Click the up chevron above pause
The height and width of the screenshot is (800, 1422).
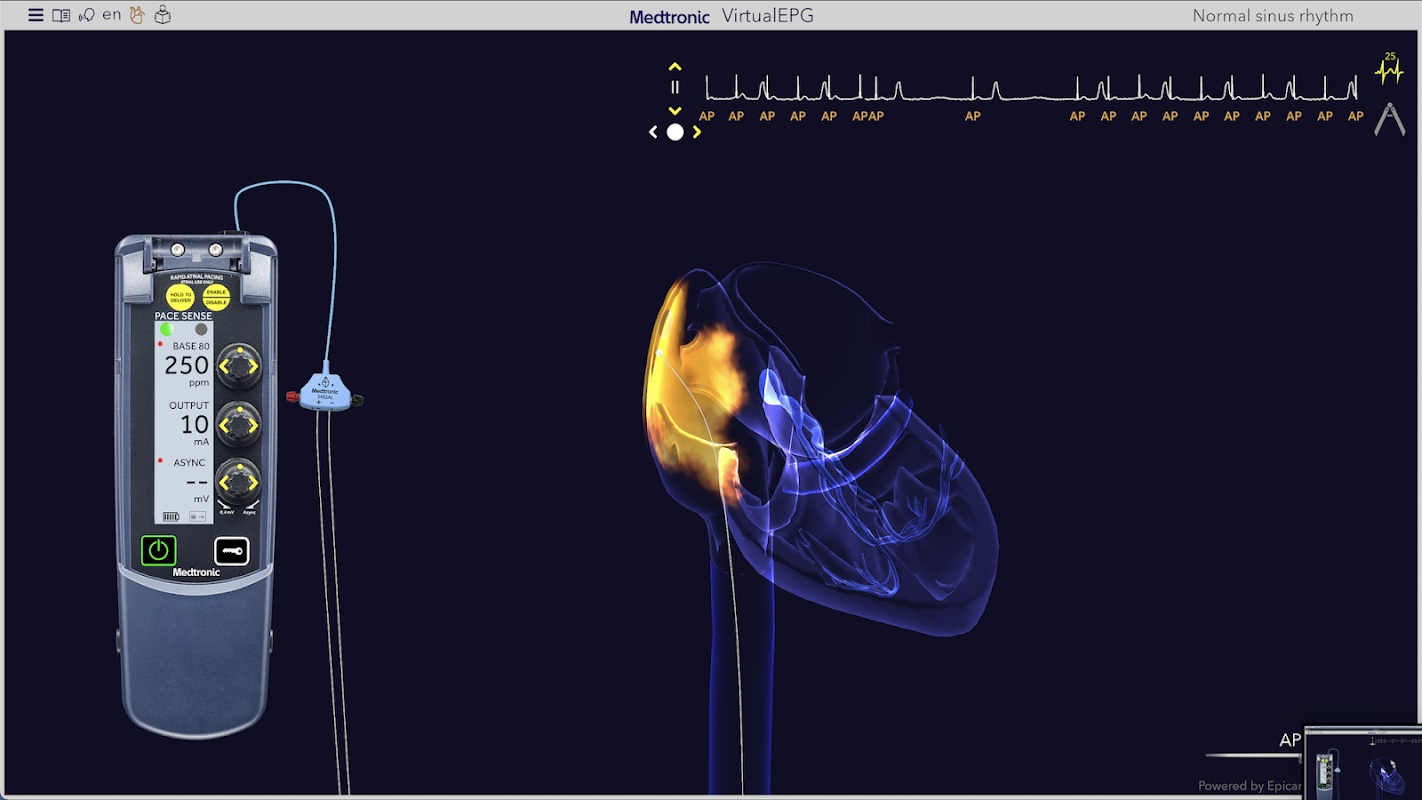[675, 67]
